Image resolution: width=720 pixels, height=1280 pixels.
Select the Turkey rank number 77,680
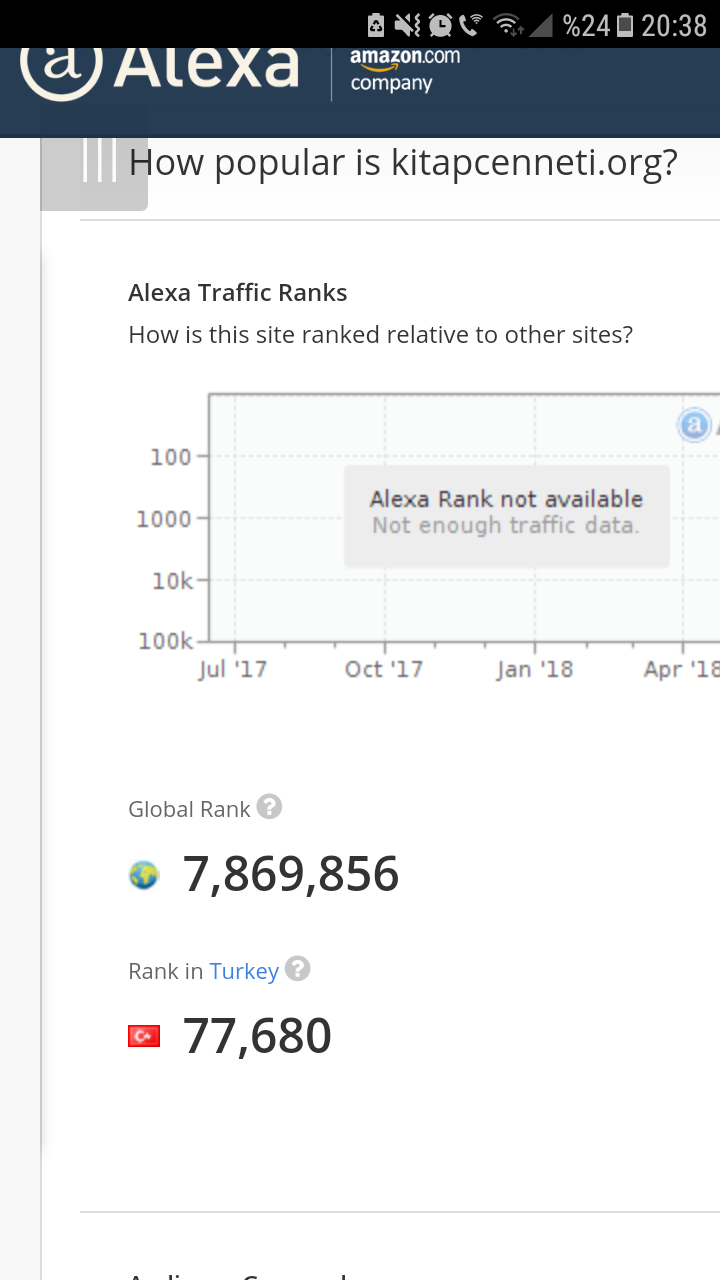257,1036
